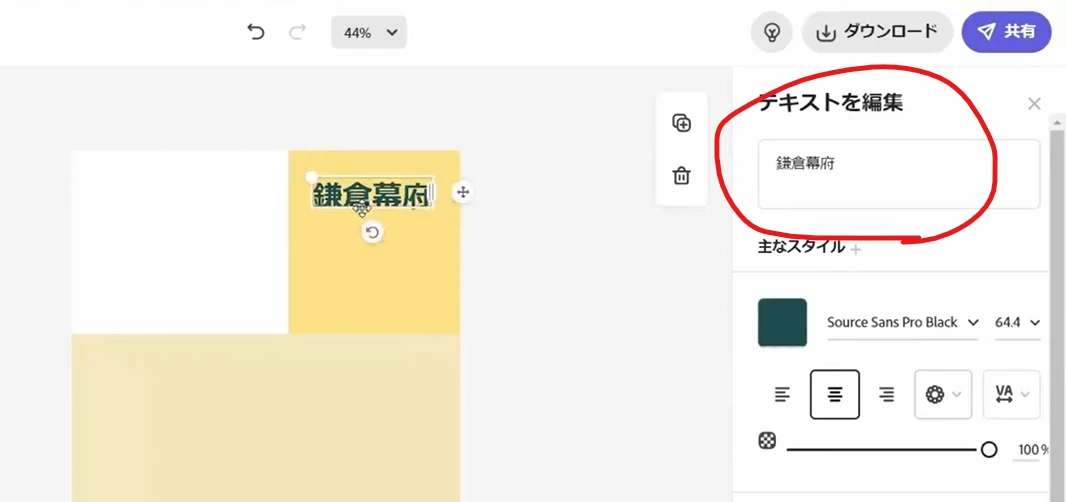The height and width of the screenshot is (502, 1066).
Task: Expand the 64.4 font size dropdown
Action: (1017, 322)
